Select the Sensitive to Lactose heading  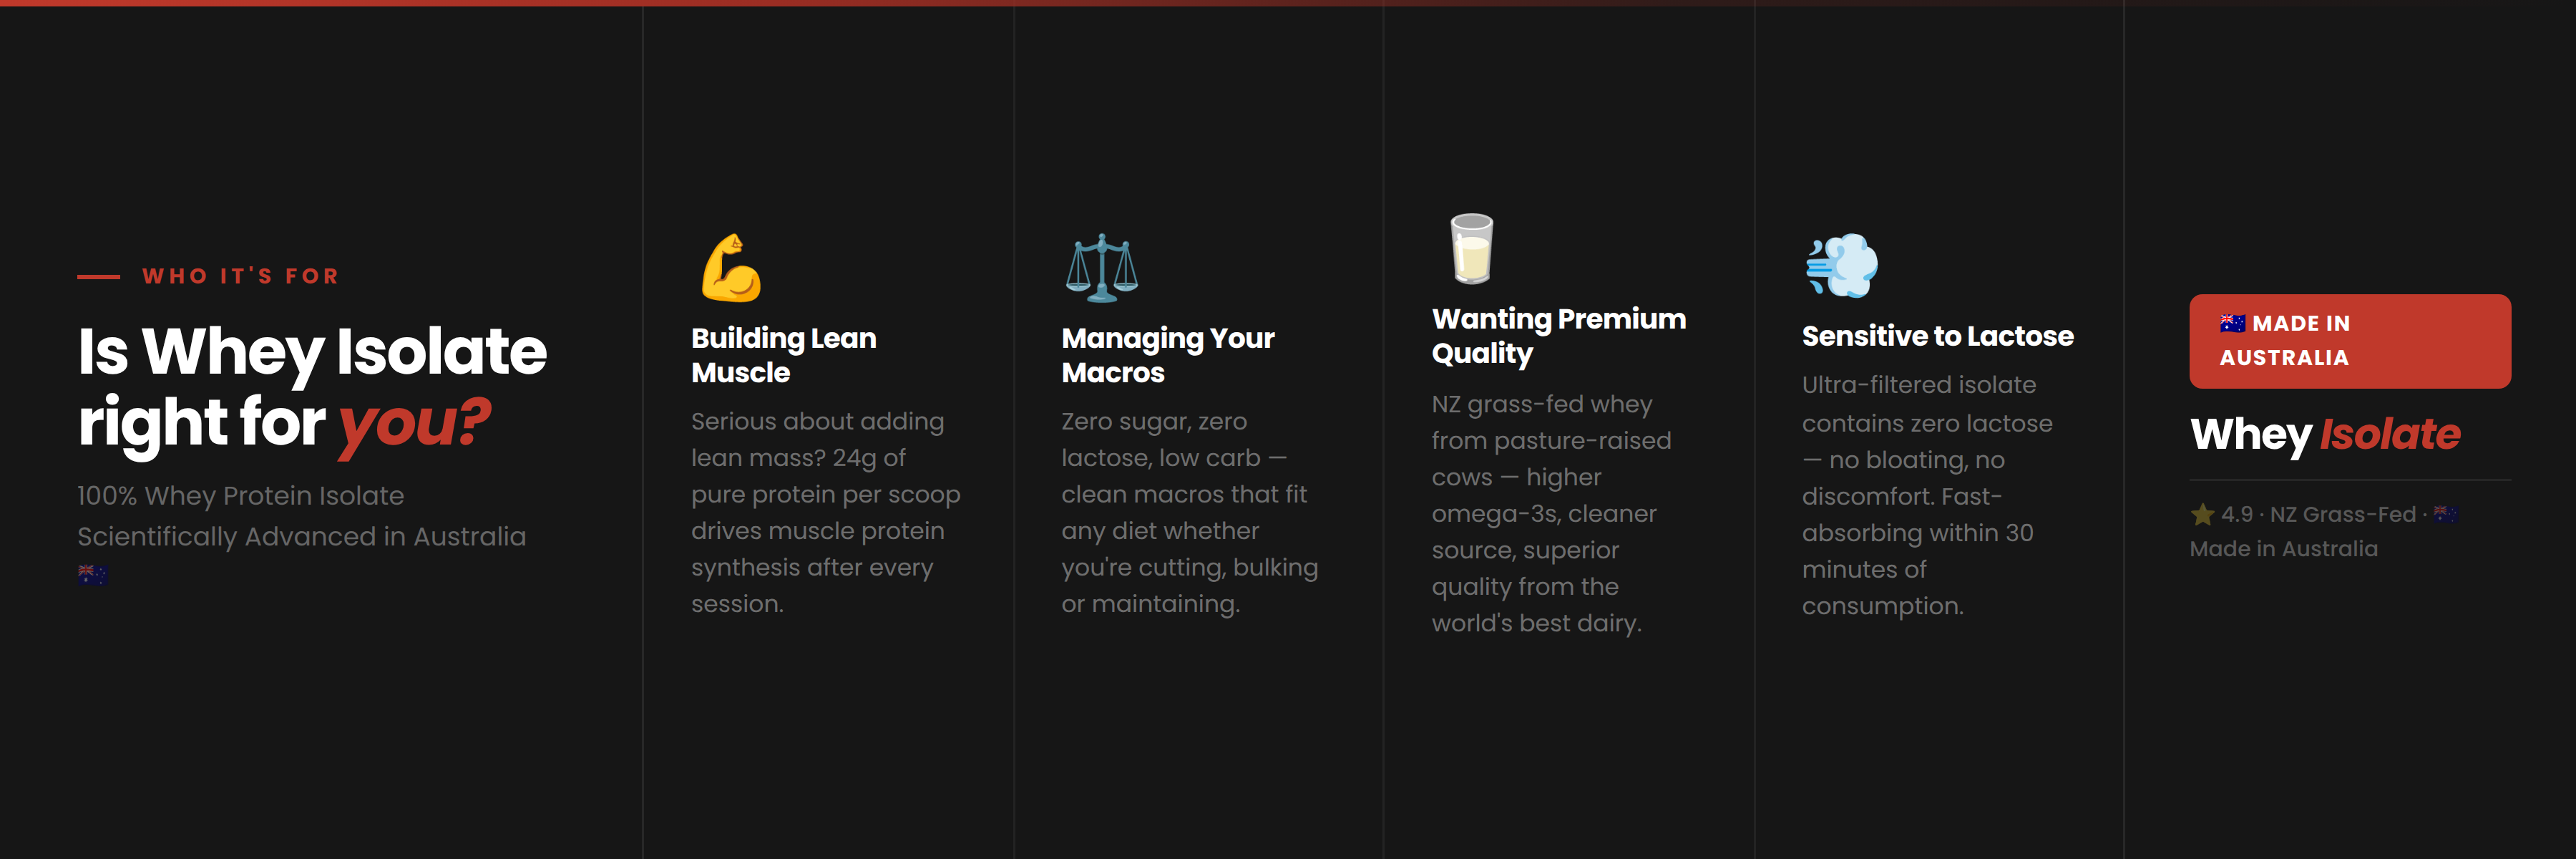pos(1937,336)
